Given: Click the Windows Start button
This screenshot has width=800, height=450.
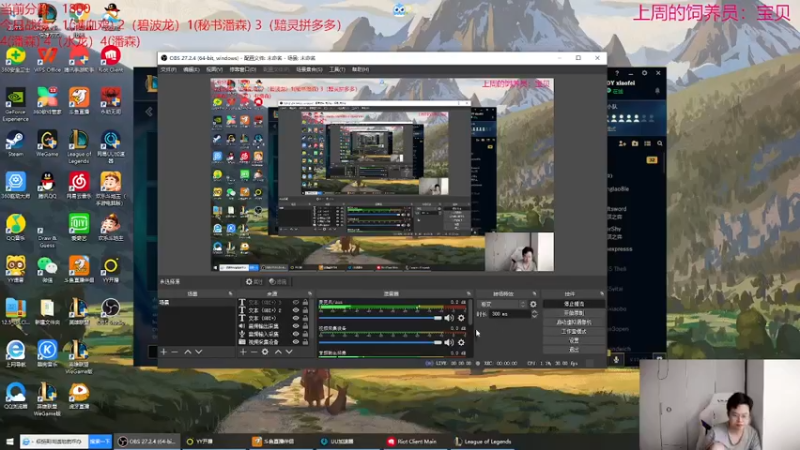Looking at the screenshot, I should (9, 441).
